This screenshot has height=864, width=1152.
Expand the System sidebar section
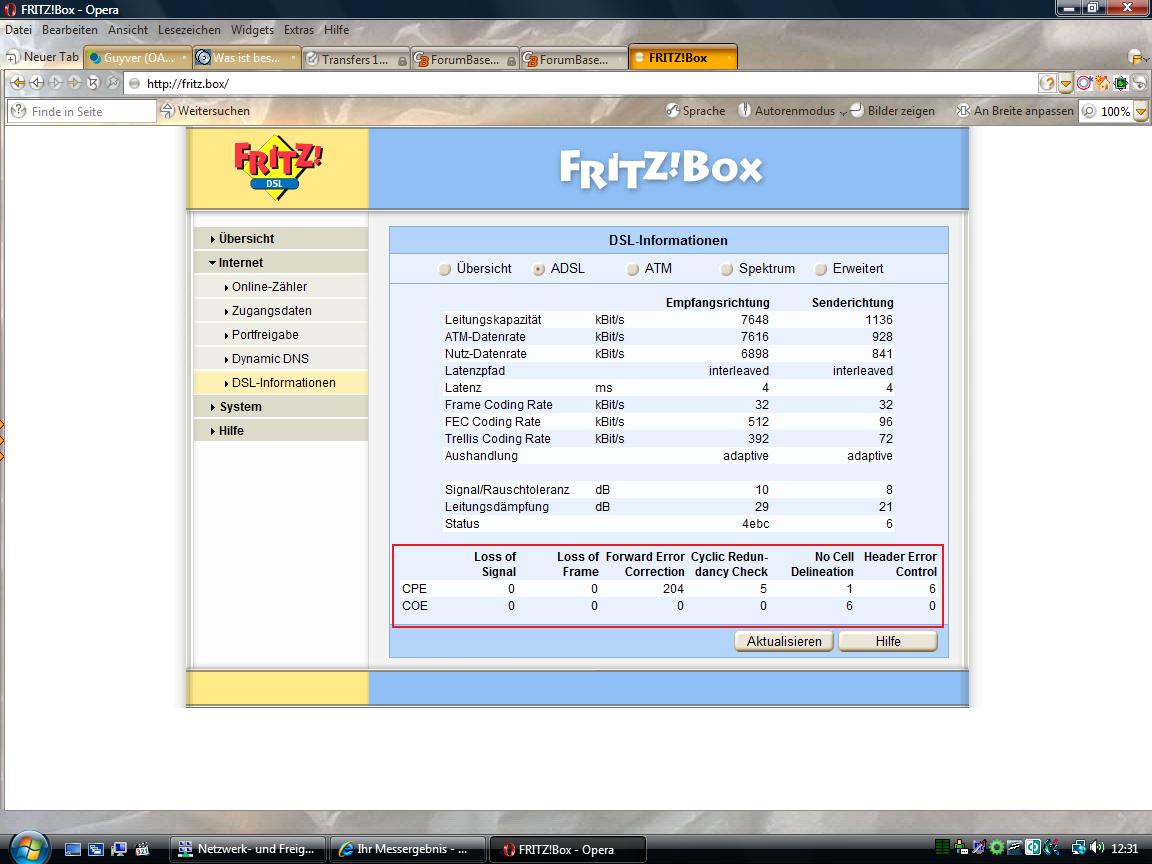coord(281,407)
